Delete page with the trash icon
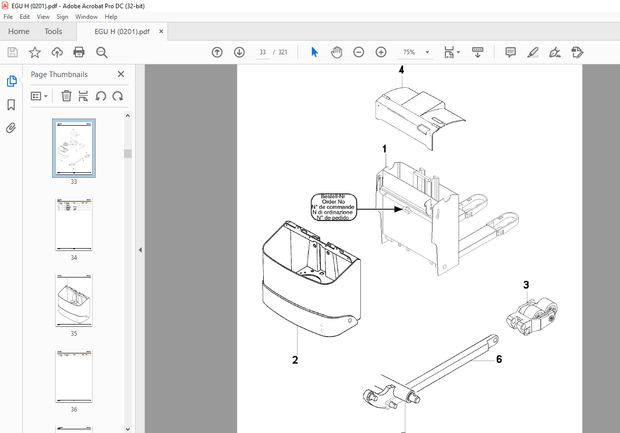The width and height of the screenshot is (620, 433). coord(66,96)
